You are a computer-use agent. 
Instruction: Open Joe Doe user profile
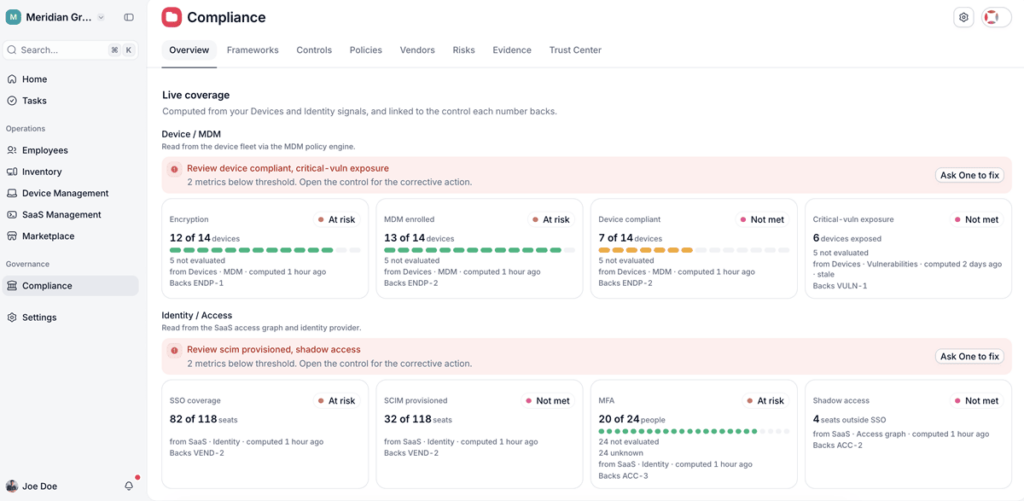40,486
